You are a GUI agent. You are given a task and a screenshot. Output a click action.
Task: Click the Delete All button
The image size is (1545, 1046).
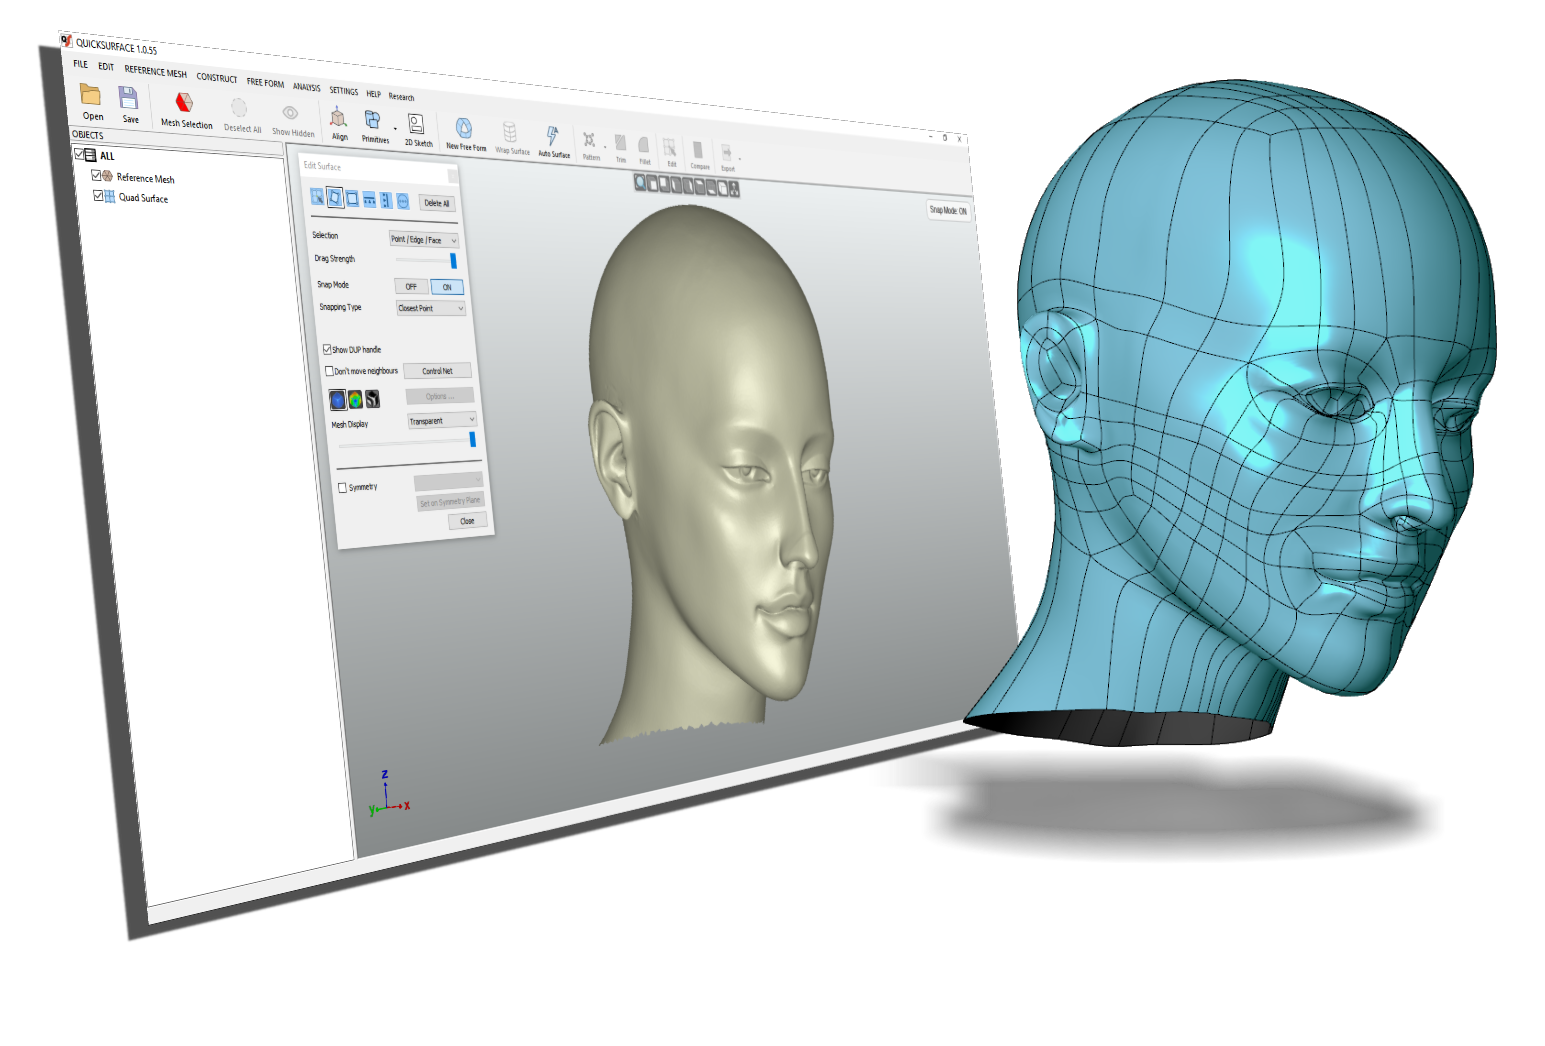(437, 203)
